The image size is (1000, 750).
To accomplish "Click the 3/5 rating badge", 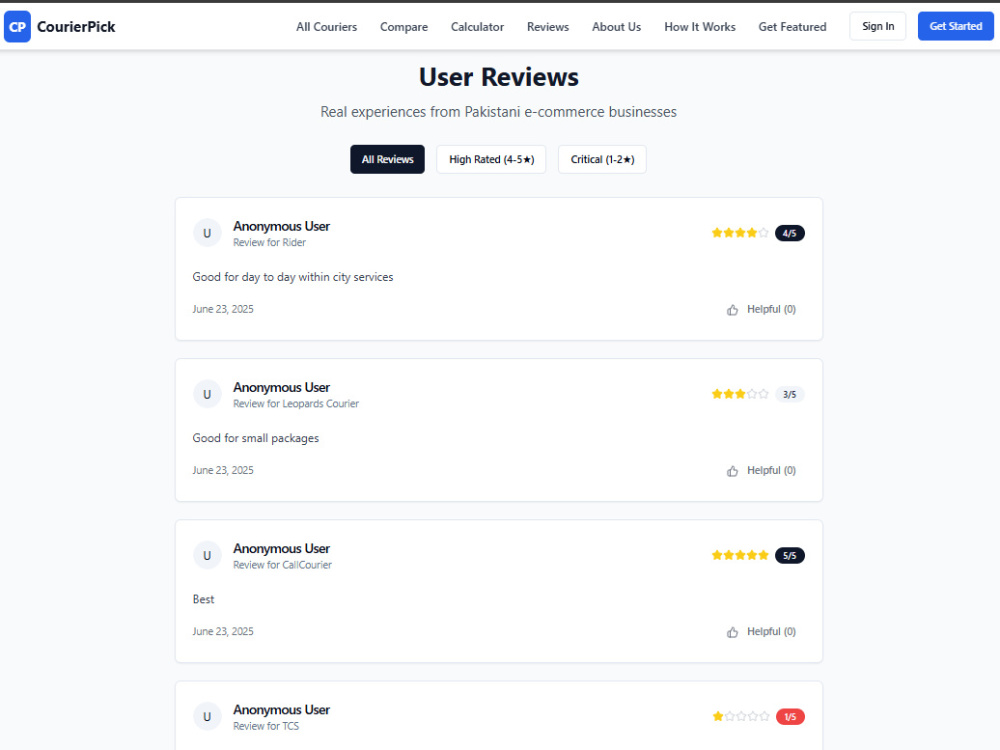I will 790,395.
